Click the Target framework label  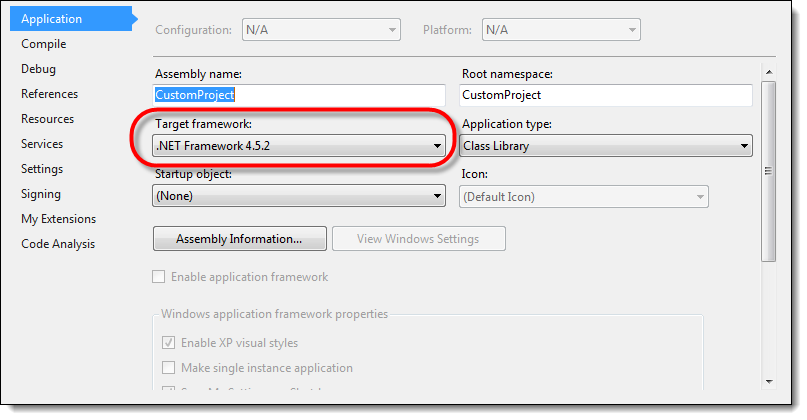203,124
